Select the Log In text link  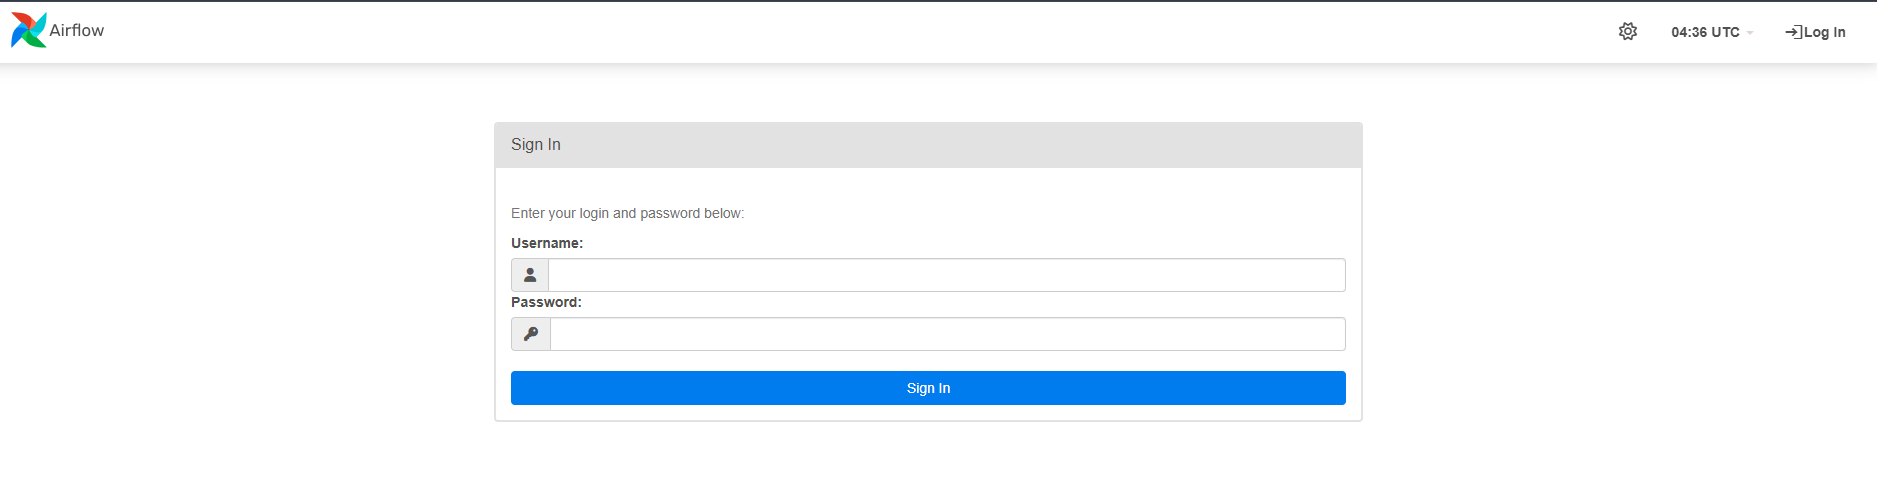[x=1825, y=32]
